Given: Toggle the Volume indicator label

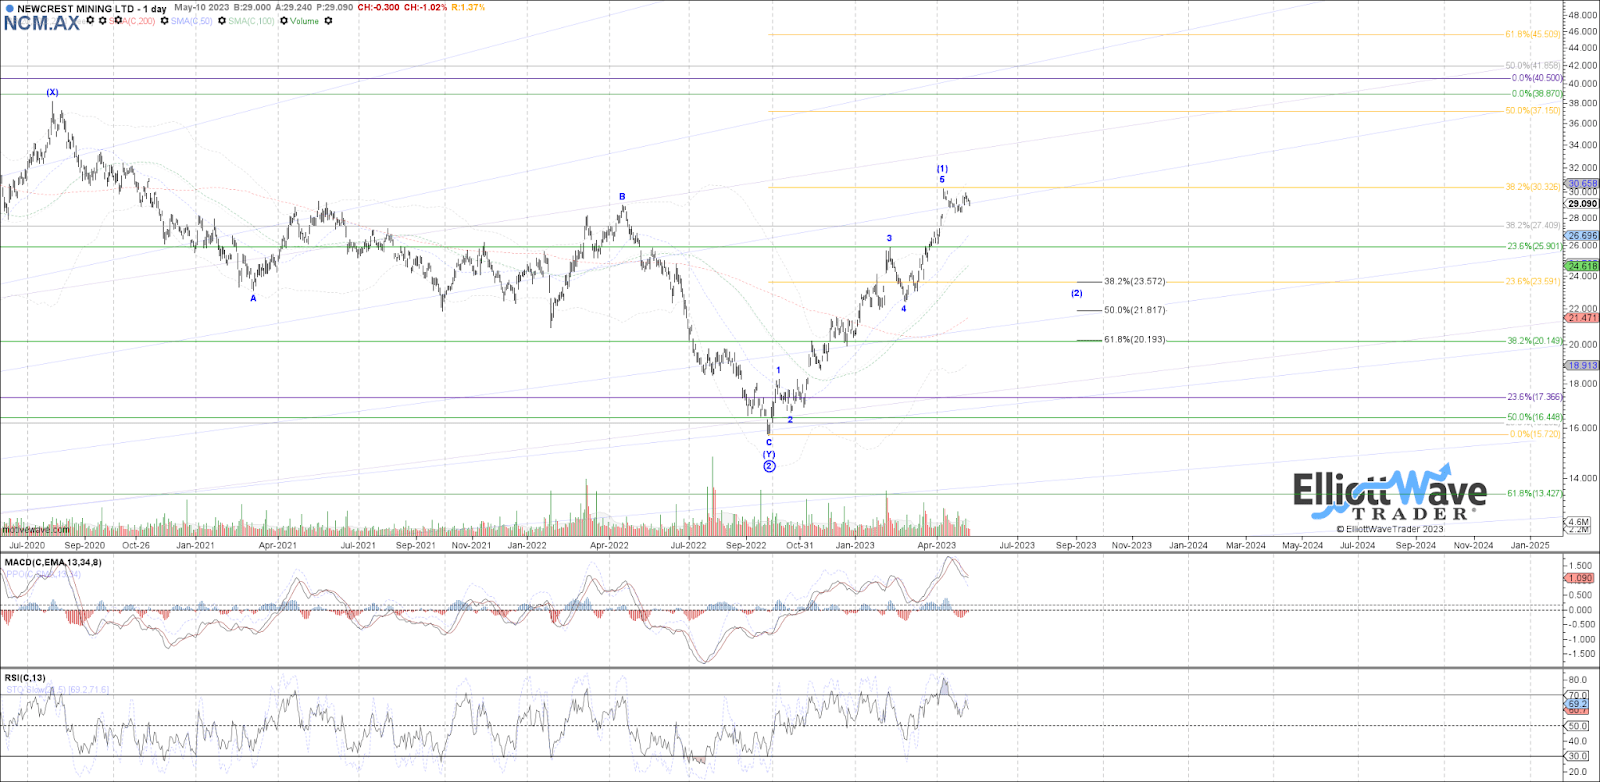Looking at the screenshot, I should click(304, 21).
